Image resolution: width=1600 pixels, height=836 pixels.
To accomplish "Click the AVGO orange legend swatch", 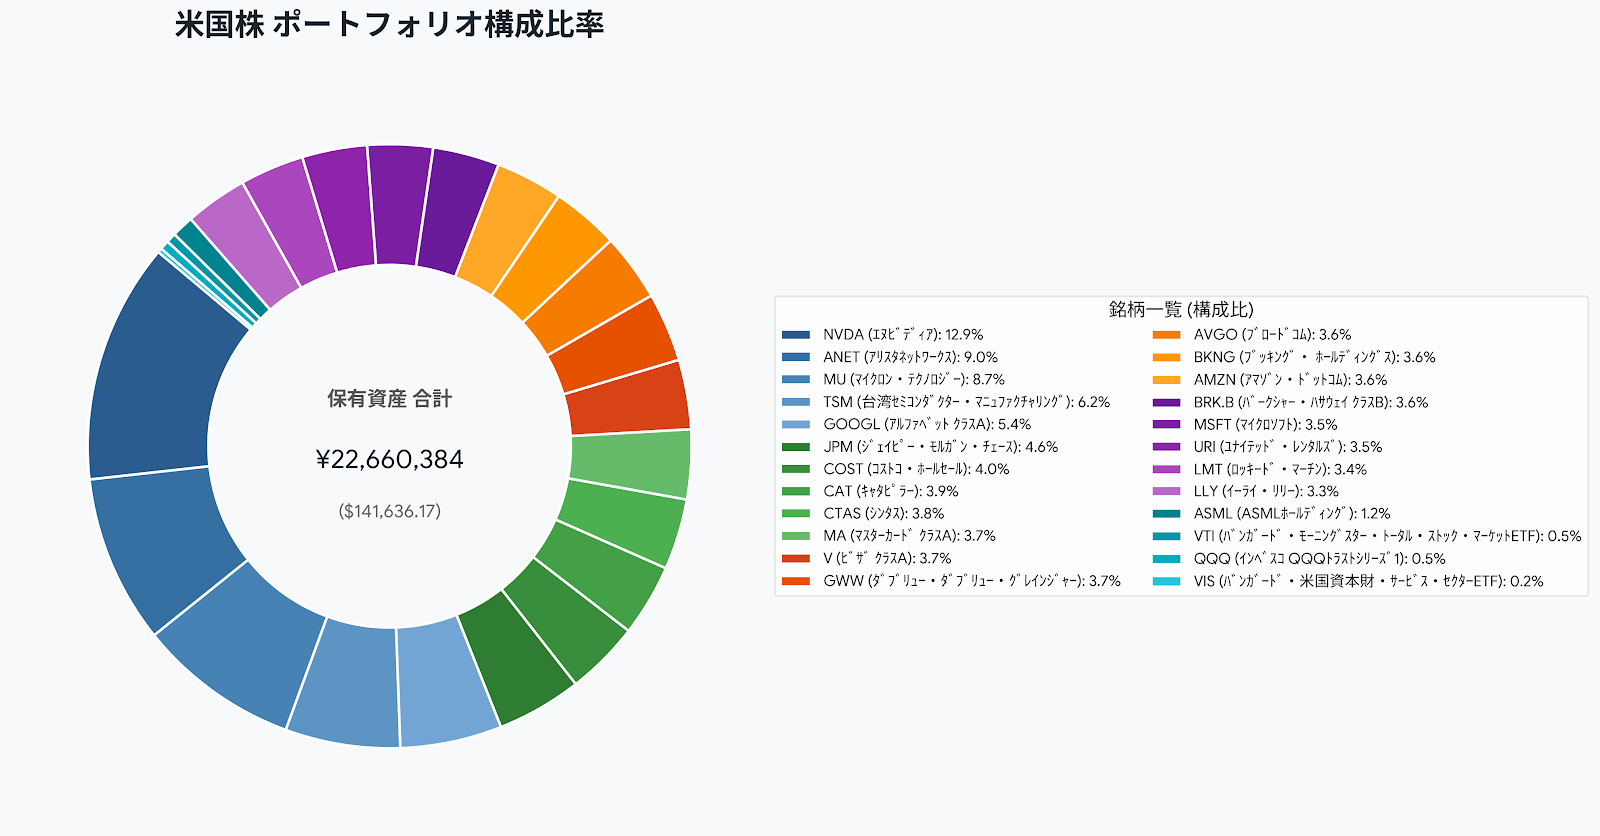I will [x=1166, y=335].
